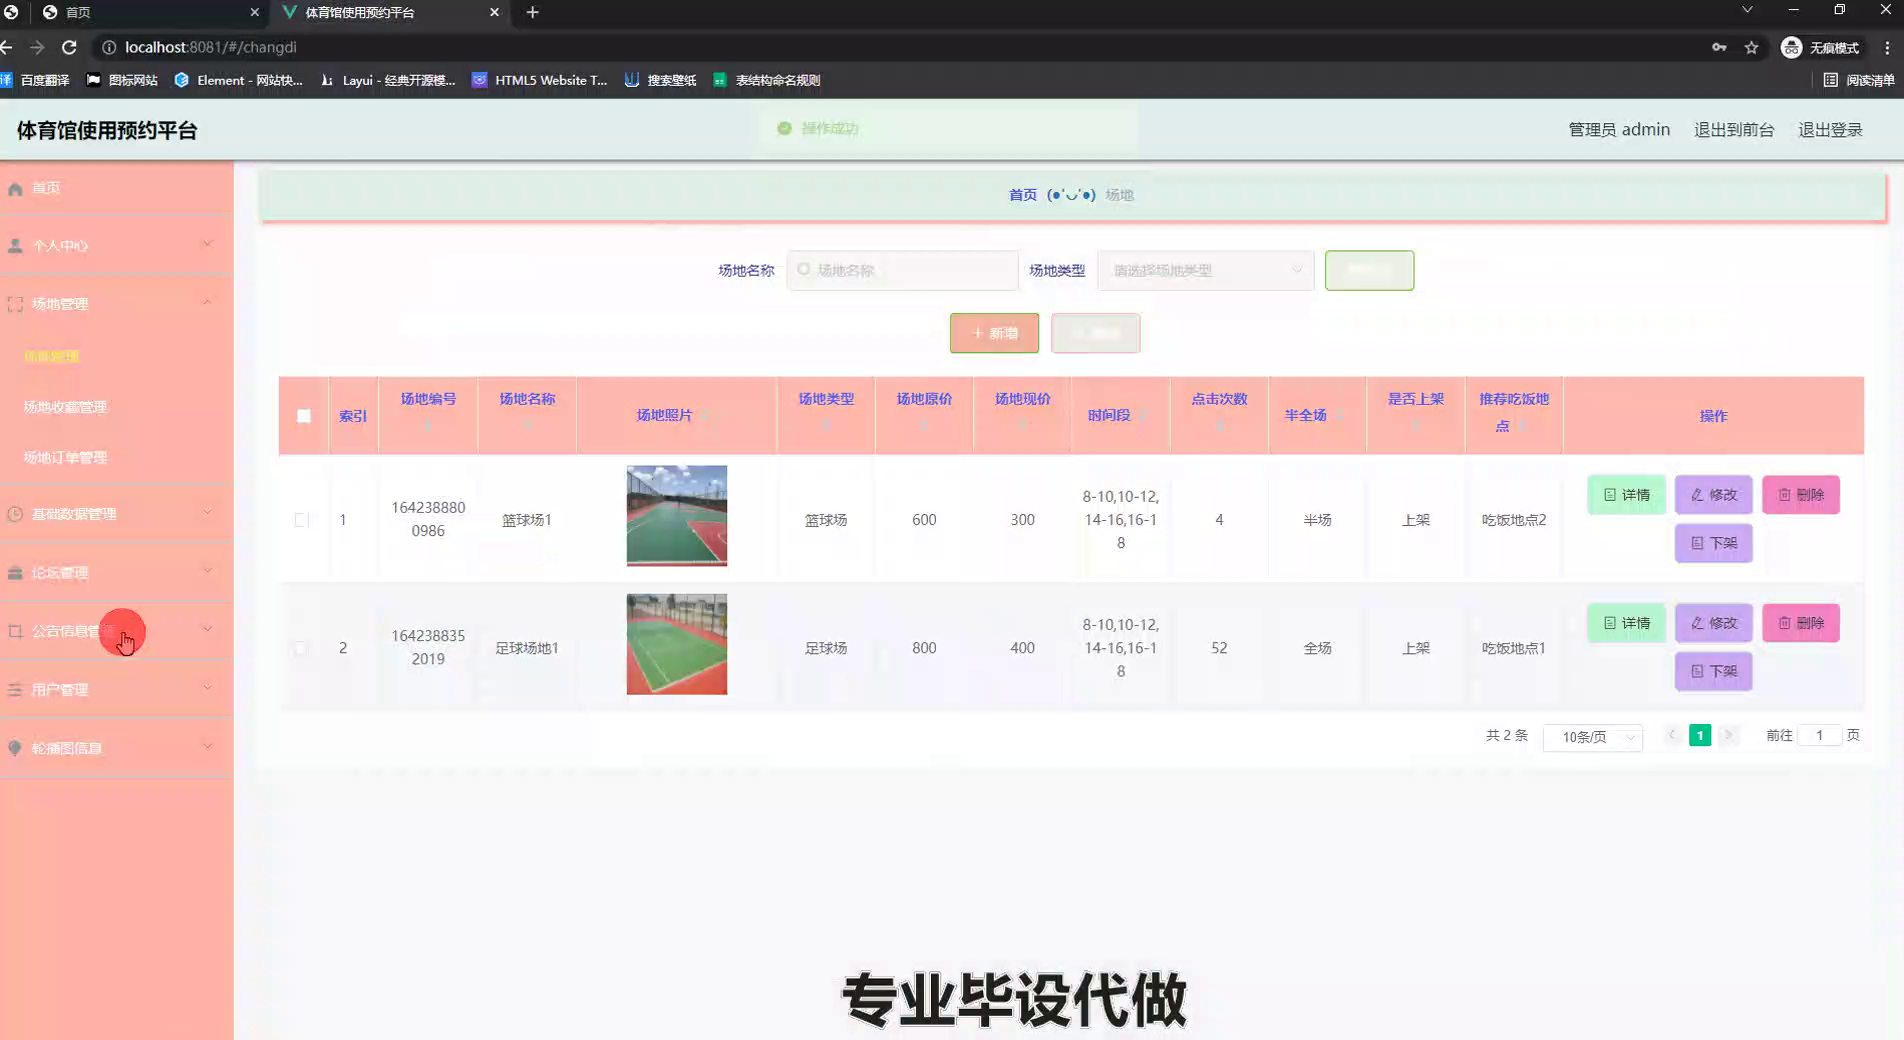
Task: Click the 基础数据管理 clock icon in the sidebar
Action: click(15, 514)
